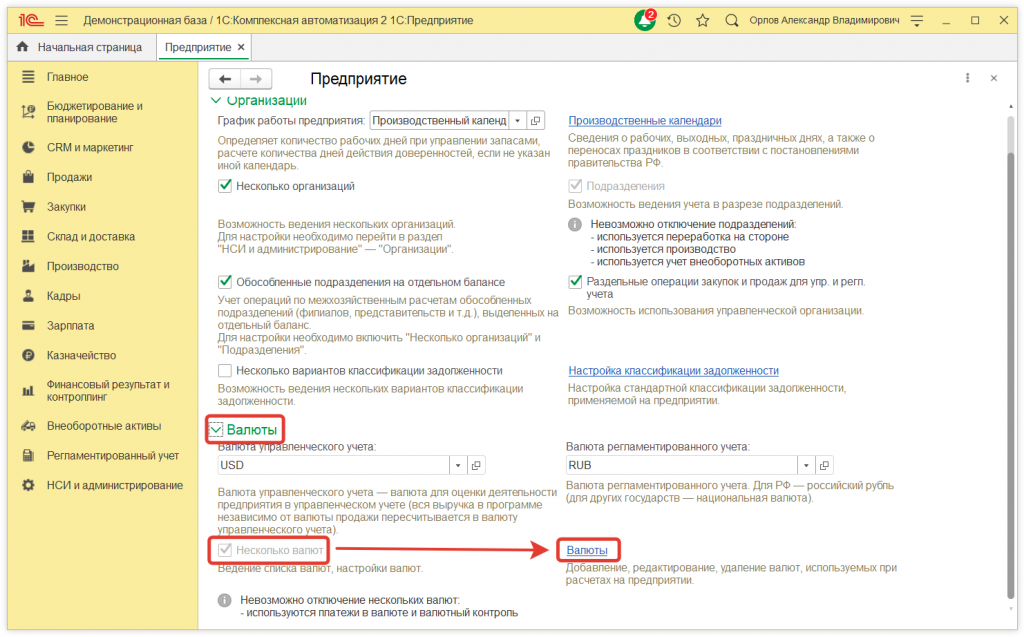Collapse the Валюты section

pyautogui.click(x=214, y=429)
